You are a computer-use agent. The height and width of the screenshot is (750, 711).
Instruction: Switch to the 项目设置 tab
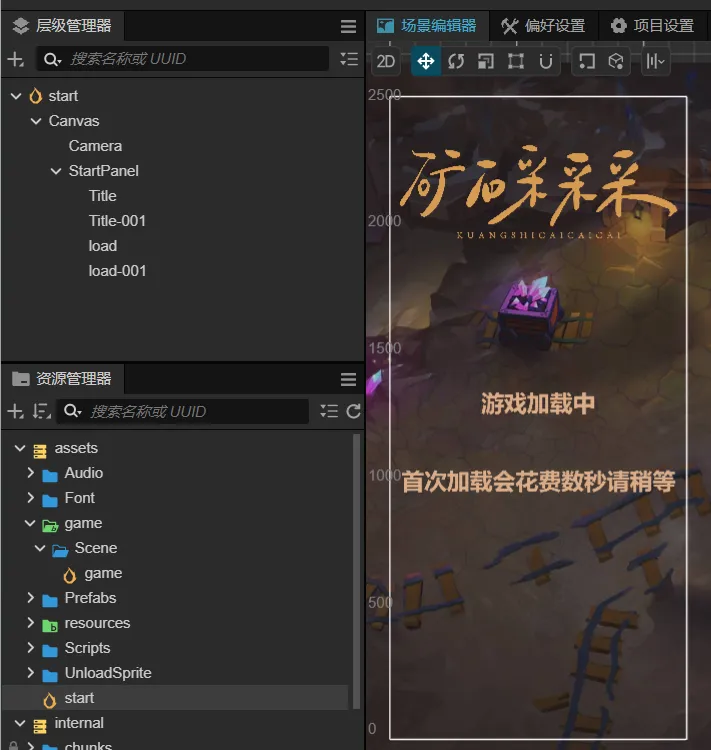(653, 26)
